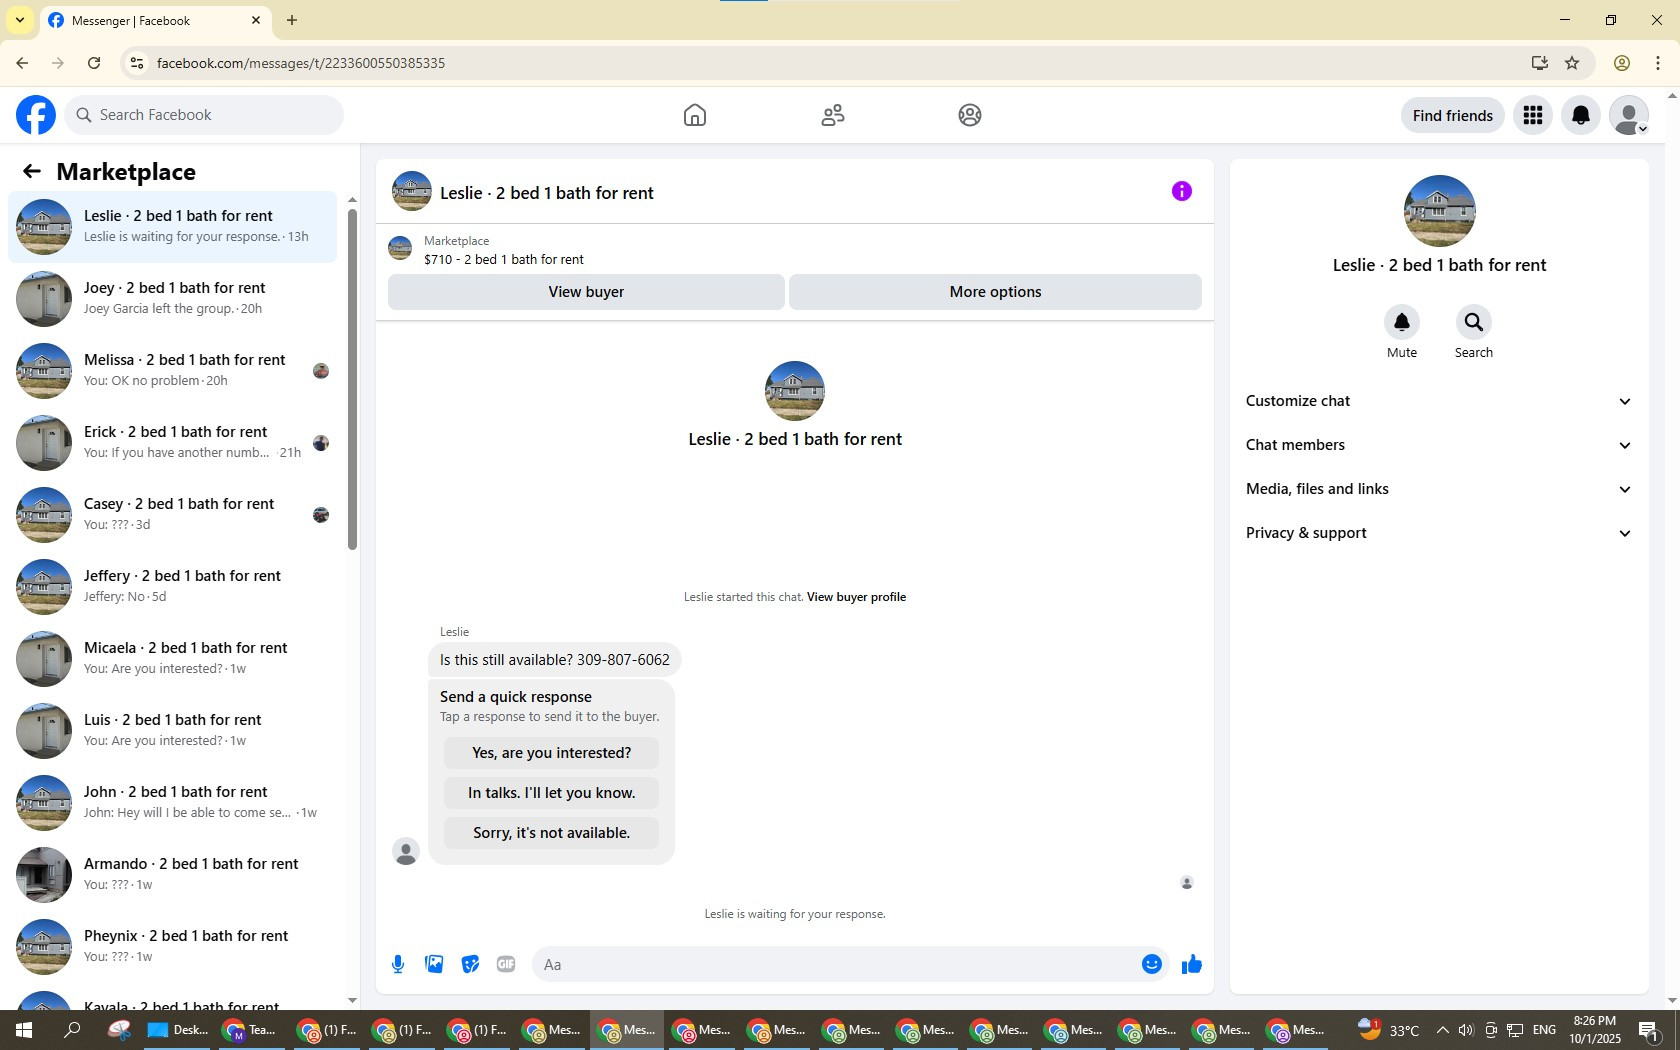Viewport: 1680px width, 1050px height.
Task: Open the Armando 2 bed 1 bath conversation
Action: 174,875
